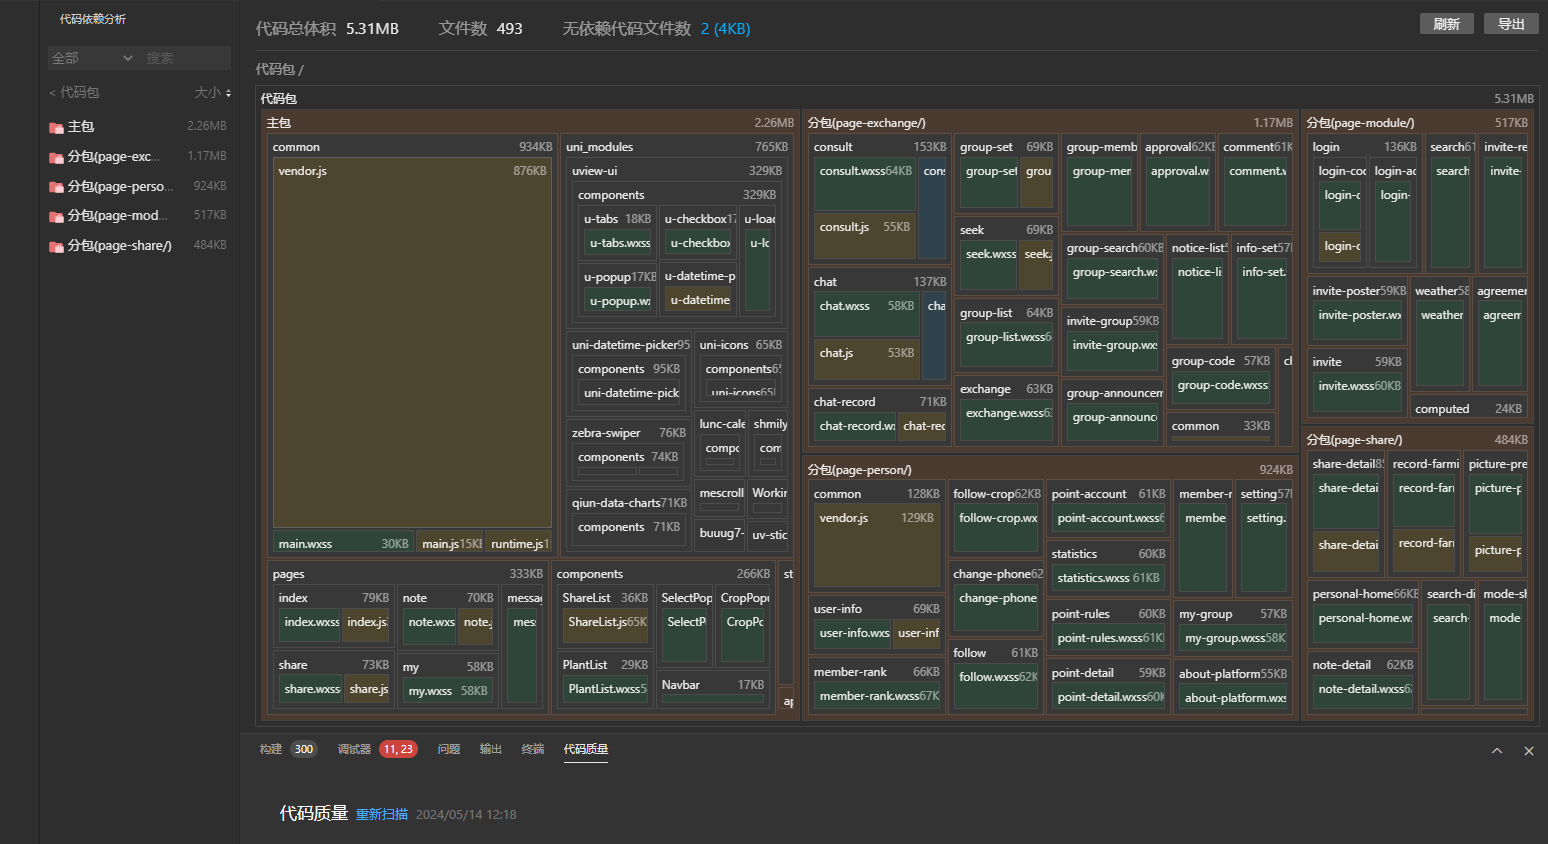Screen dimensions: 1548x844
Task: Collapse the bottom panel with the up chevron
Action: tap(1497, 751)
